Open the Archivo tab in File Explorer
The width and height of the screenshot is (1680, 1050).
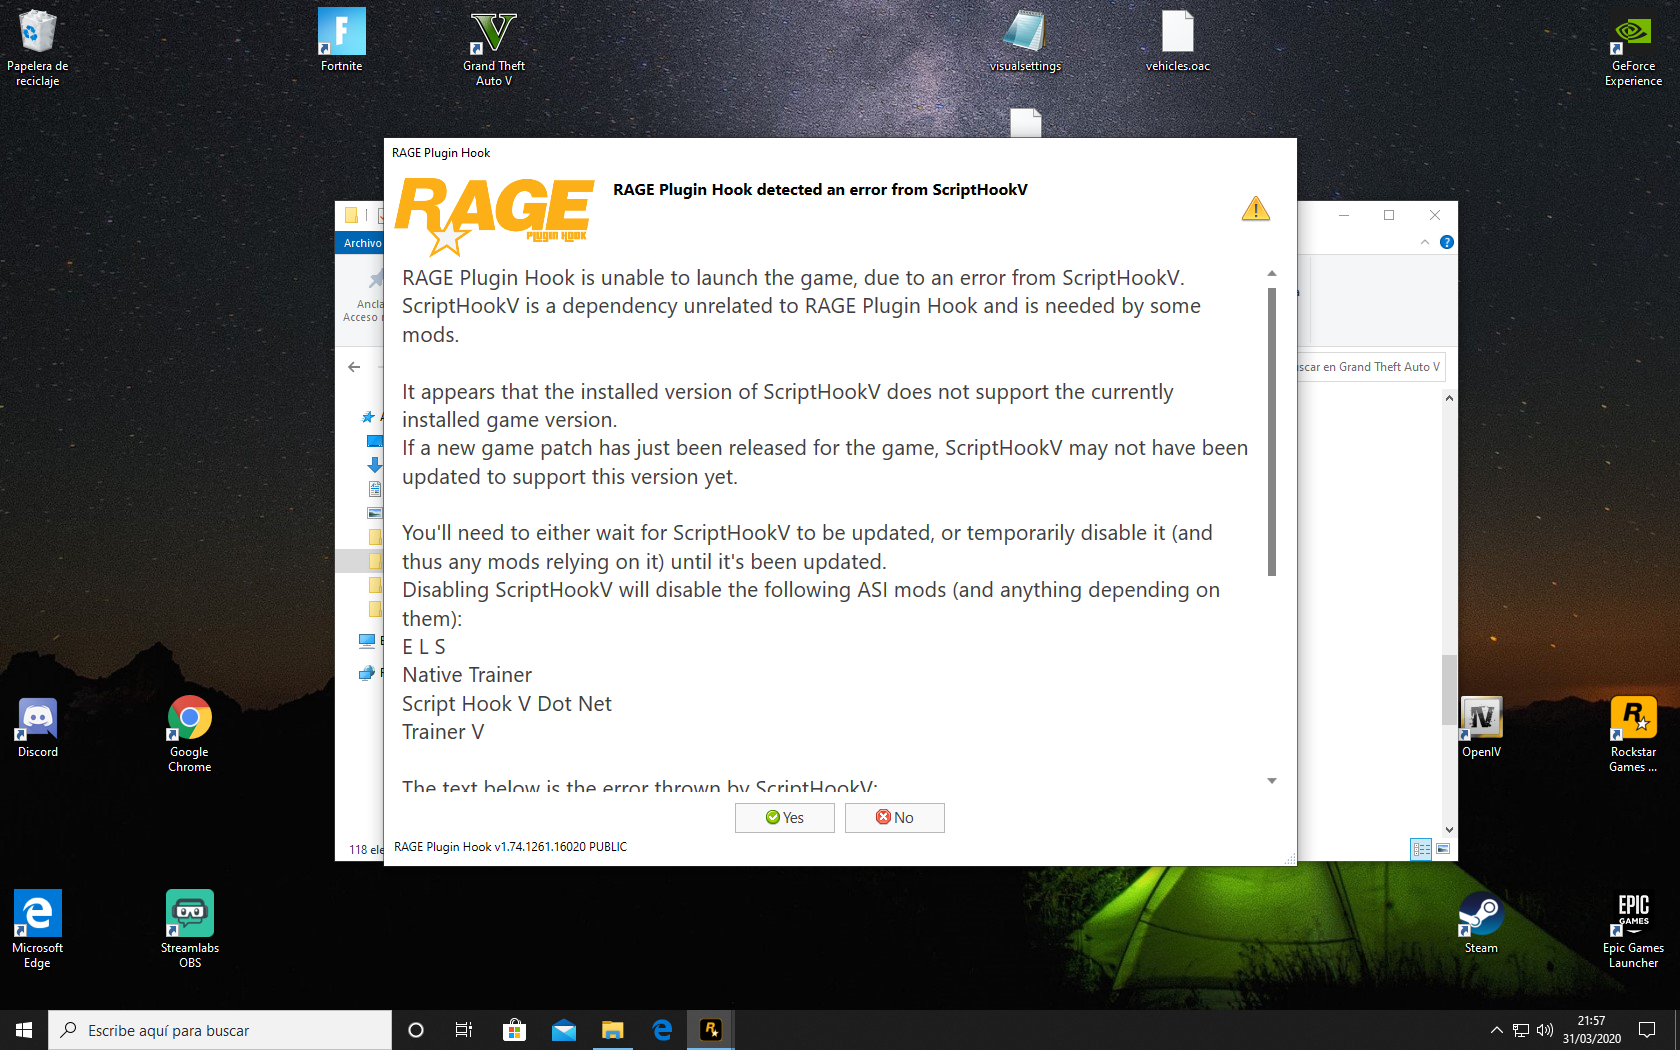362,243
